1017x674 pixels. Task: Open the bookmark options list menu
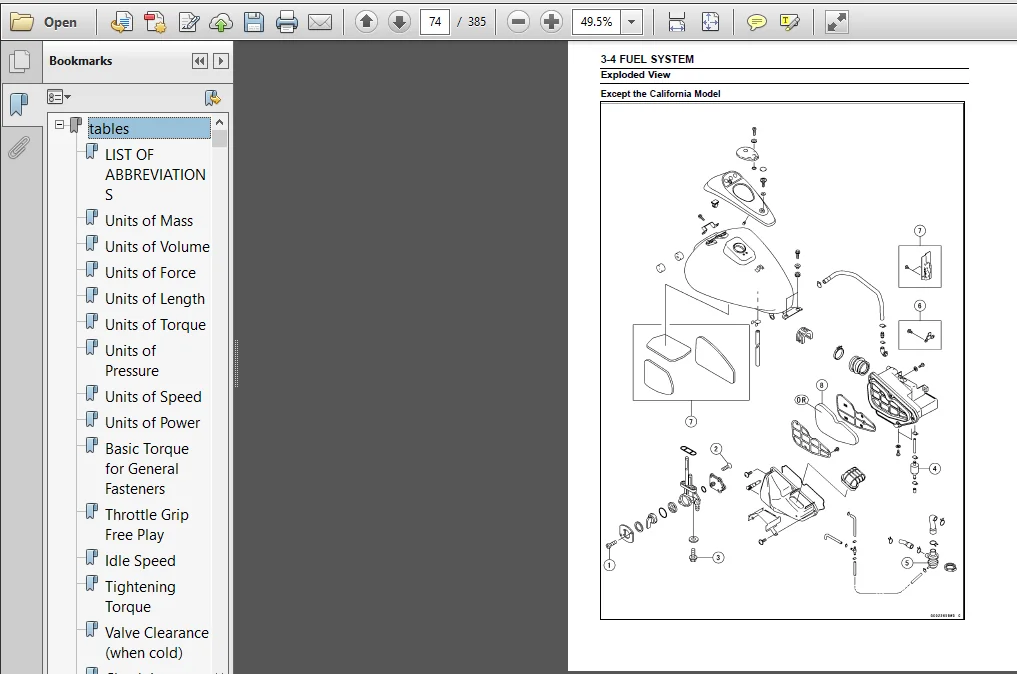(x=58, y=97)
